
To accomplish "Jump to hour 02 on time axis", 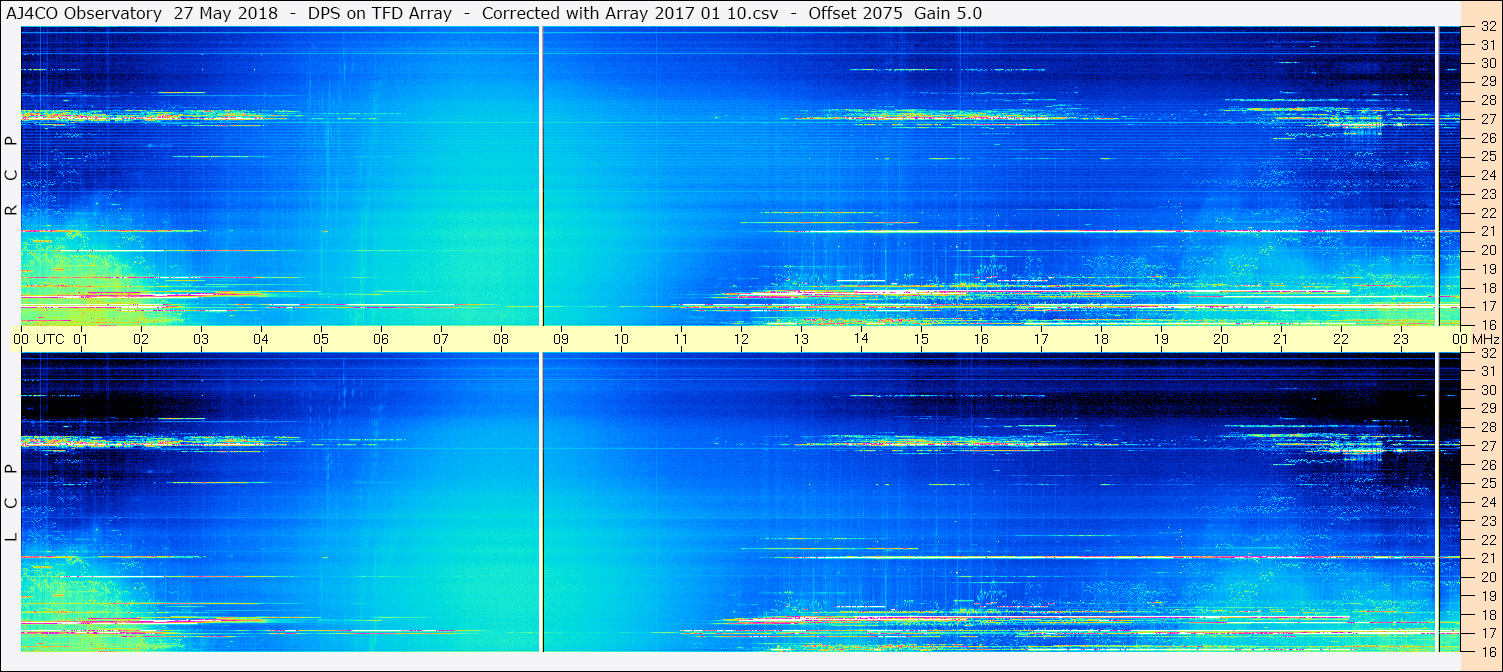I will 141,339.
